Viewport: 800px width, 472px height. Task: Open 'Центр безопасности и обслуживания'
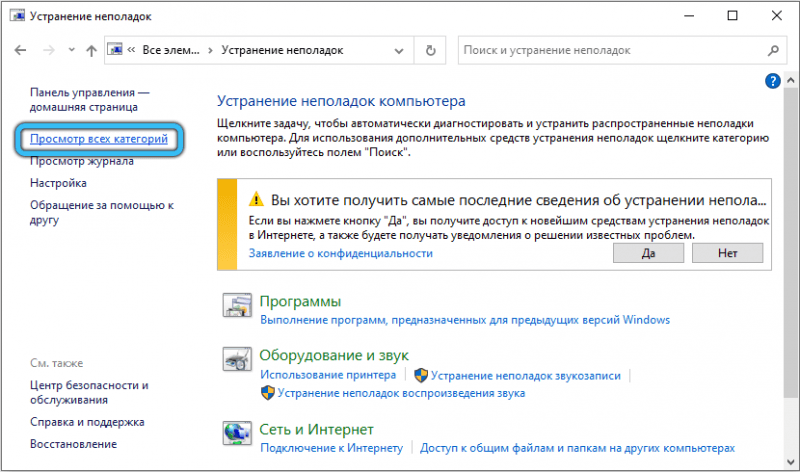(x=89, y=392)
